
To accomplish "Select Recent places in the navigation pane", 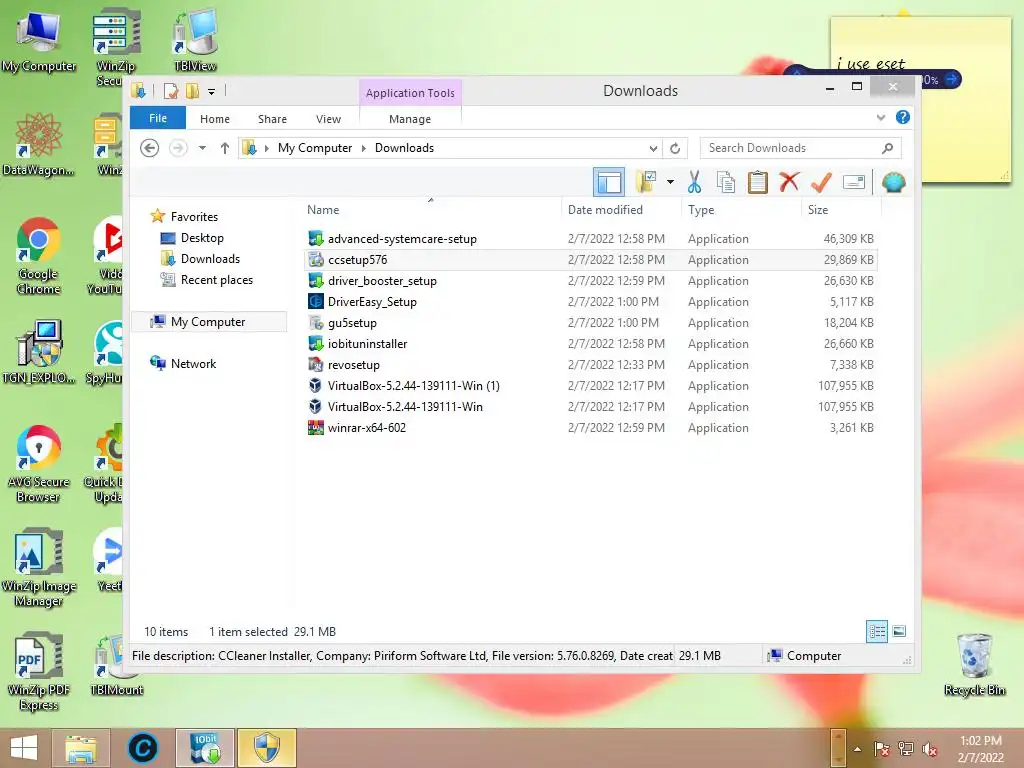I will pos(216,280).
